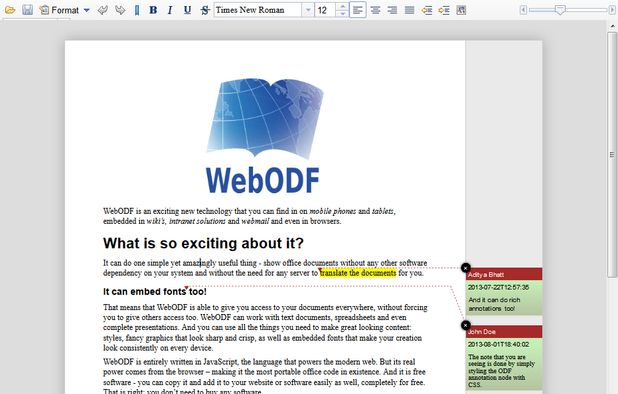Click subheading 'It can embed fonts too!'
Viewport: 618px width, 394px height.
click(x=154, y=292)
